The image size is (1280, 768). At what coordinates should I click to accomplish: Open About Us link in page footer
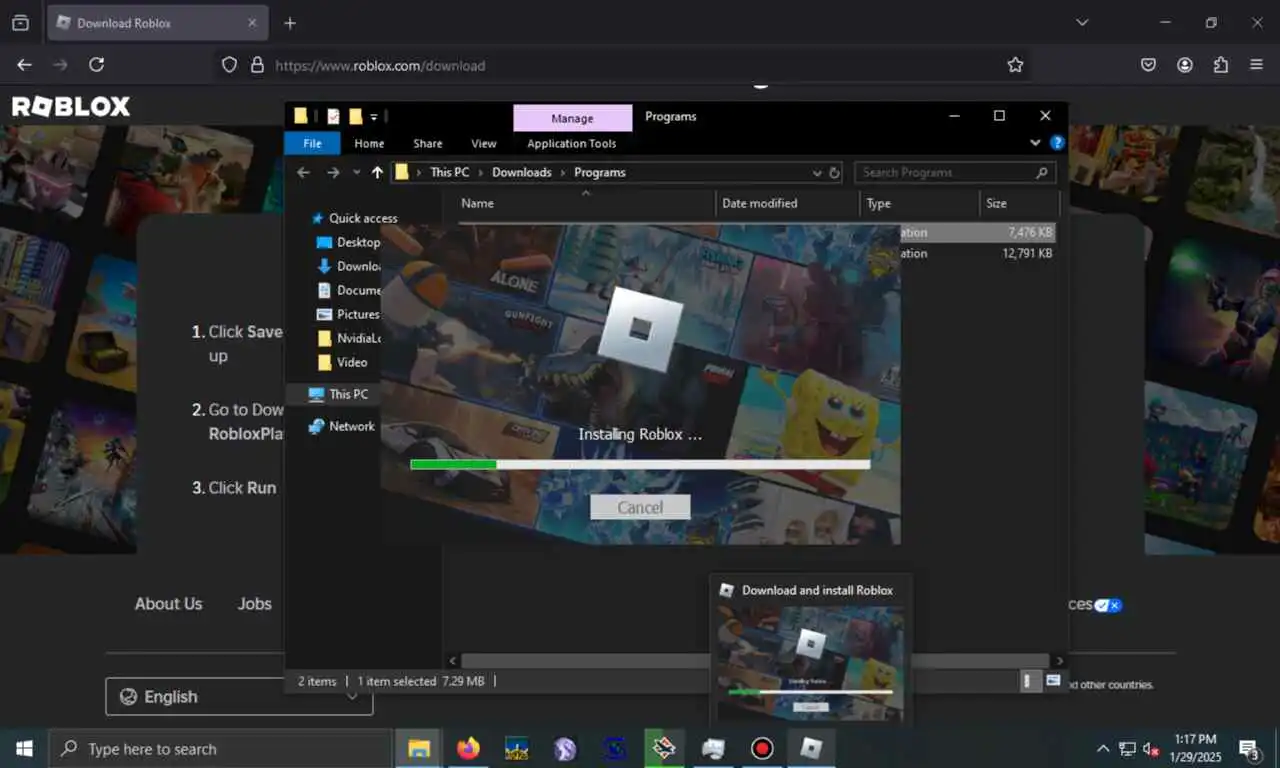coord(168,604)
